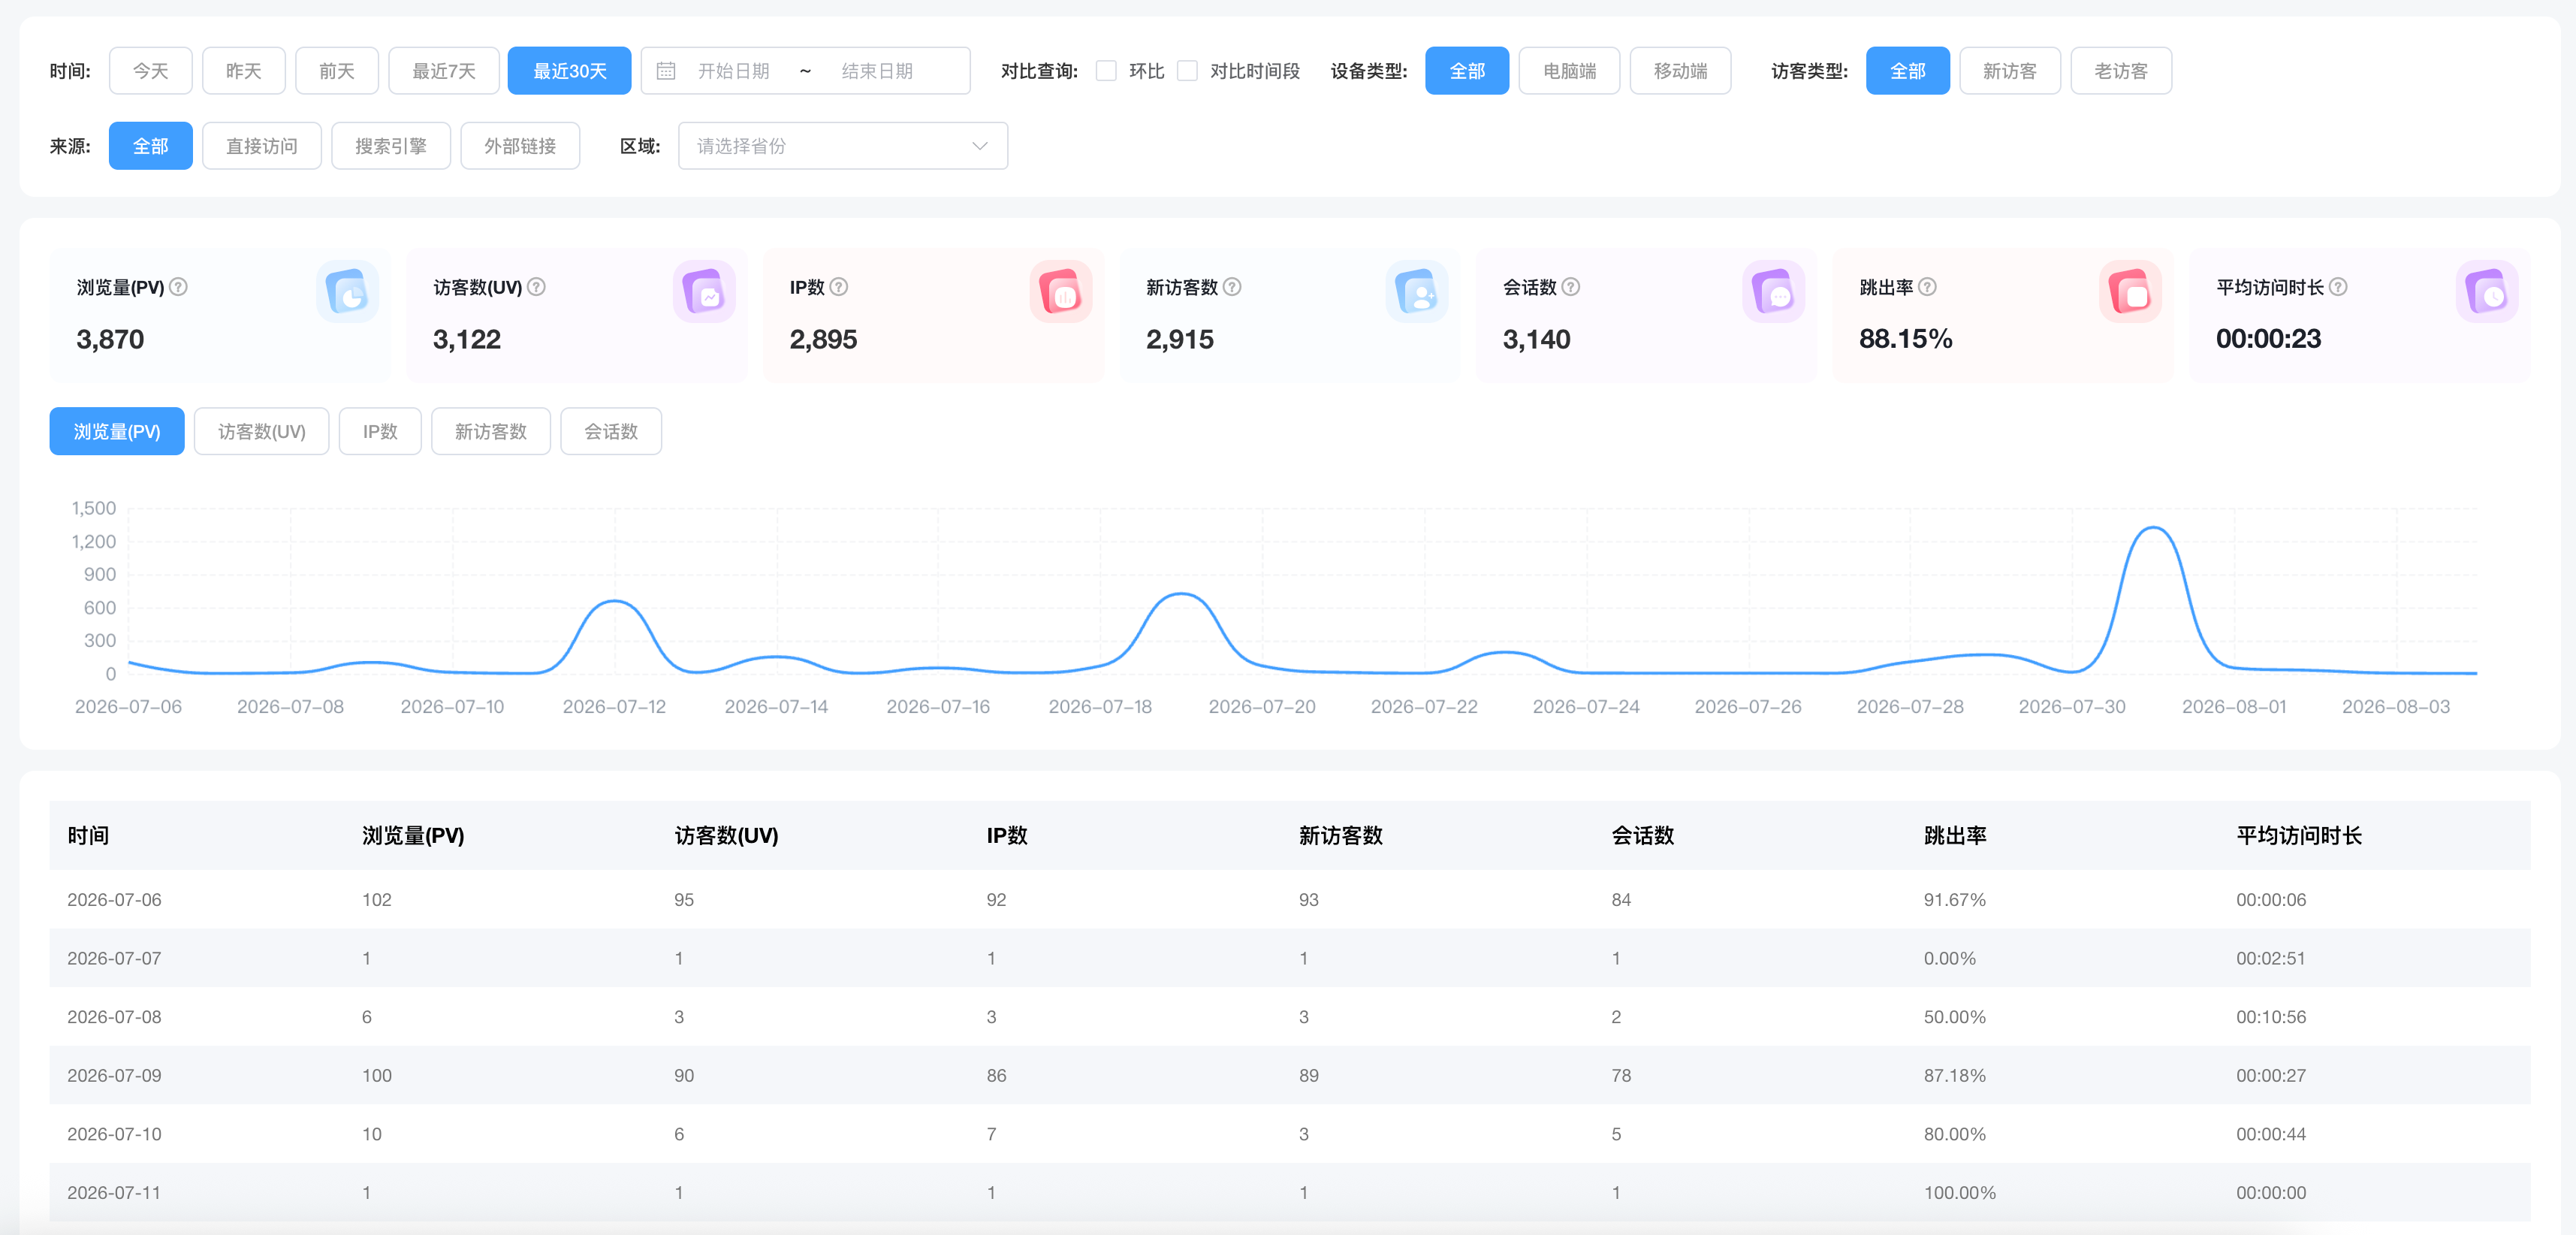Viewport: 2576px width, 1235px height.
Task: Click the 会话数 card icon
Action: [1773, 292]
